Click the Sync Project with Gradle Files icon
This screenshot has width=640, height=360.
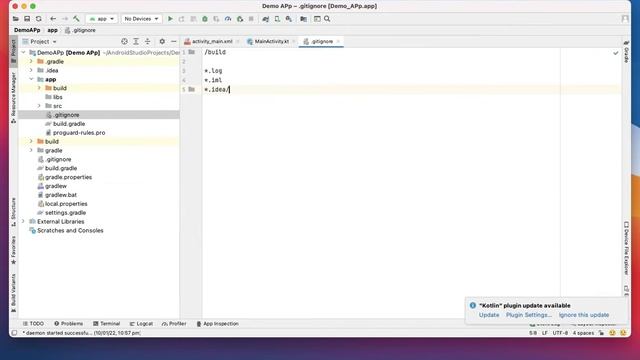point(266,19)
